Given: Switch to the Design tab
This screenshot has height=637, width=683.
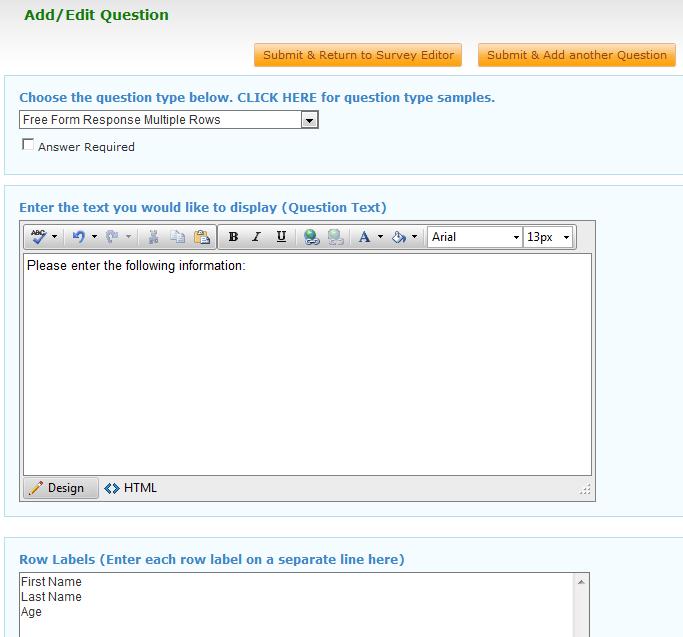Looking at the screenshot, I should click(61, 488).
